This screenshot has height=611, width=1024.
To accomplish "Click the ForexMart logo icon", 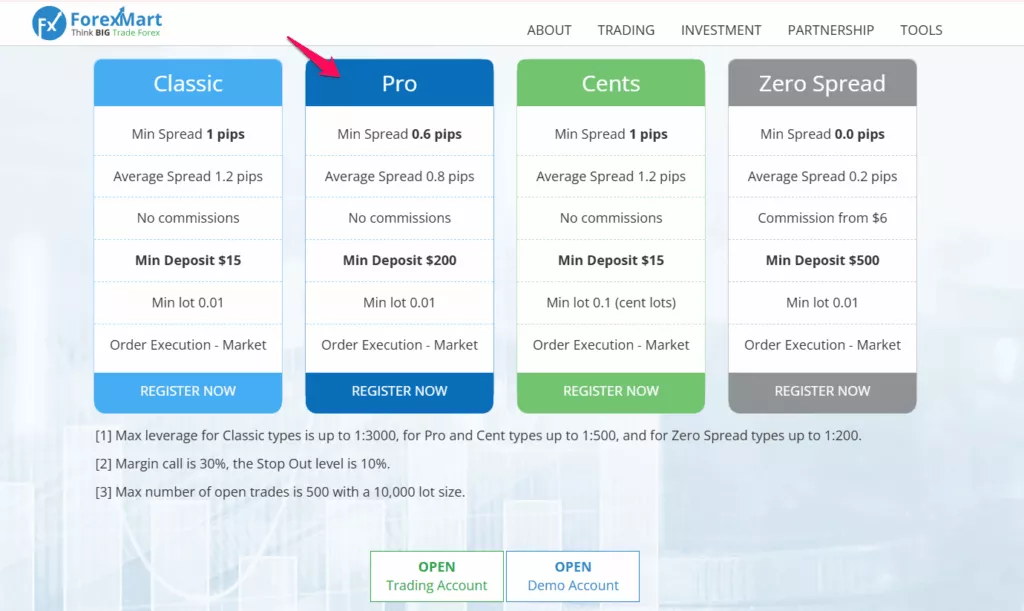I will coord(49,23).
